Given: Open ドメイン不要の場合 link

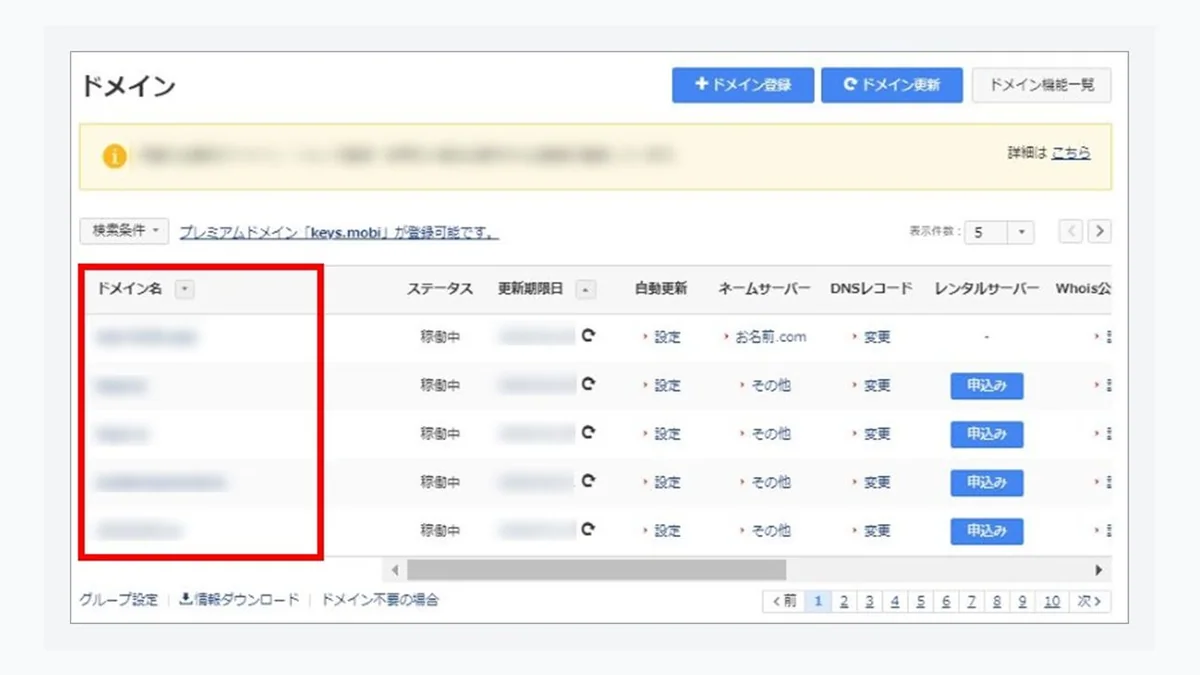Looking at the screenshot, I should pos(380,600).
